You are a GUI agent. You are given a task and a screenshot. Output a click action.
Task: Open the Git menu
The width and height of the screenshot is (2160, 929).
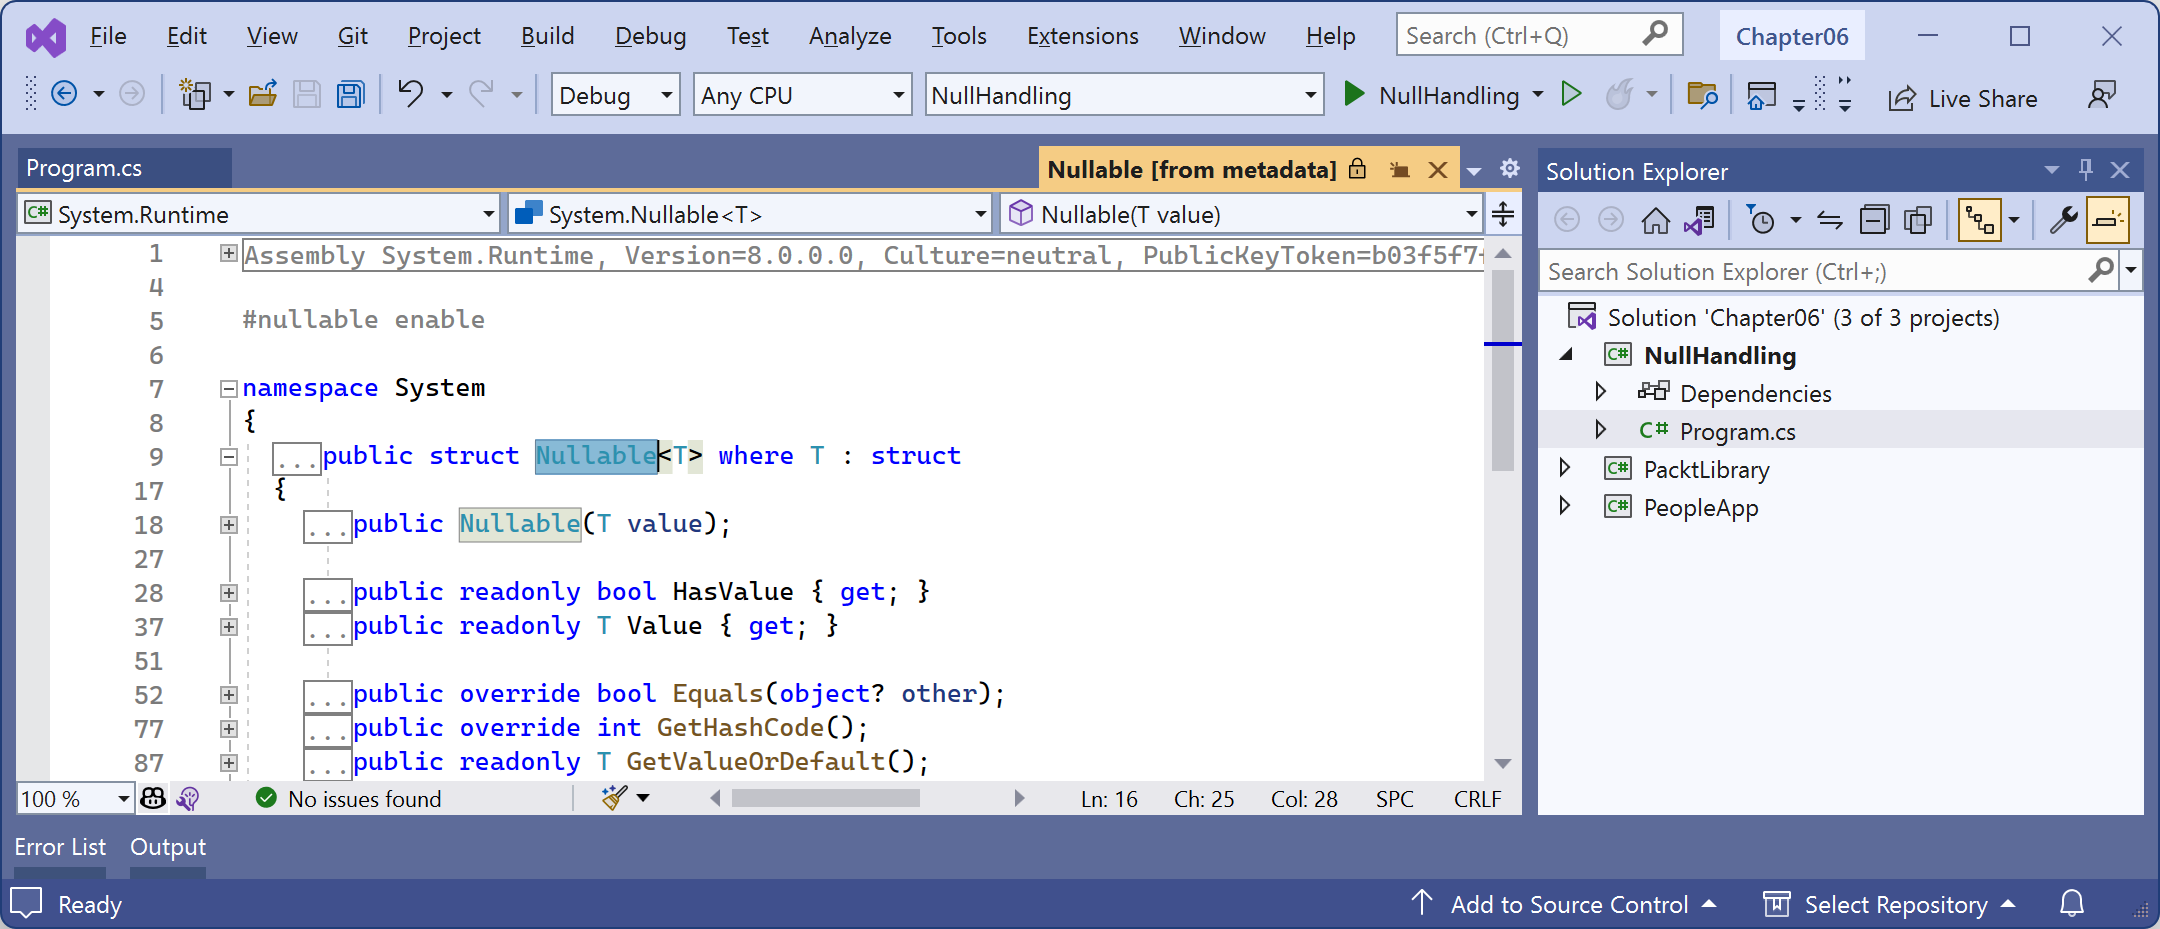coord(352,36)
